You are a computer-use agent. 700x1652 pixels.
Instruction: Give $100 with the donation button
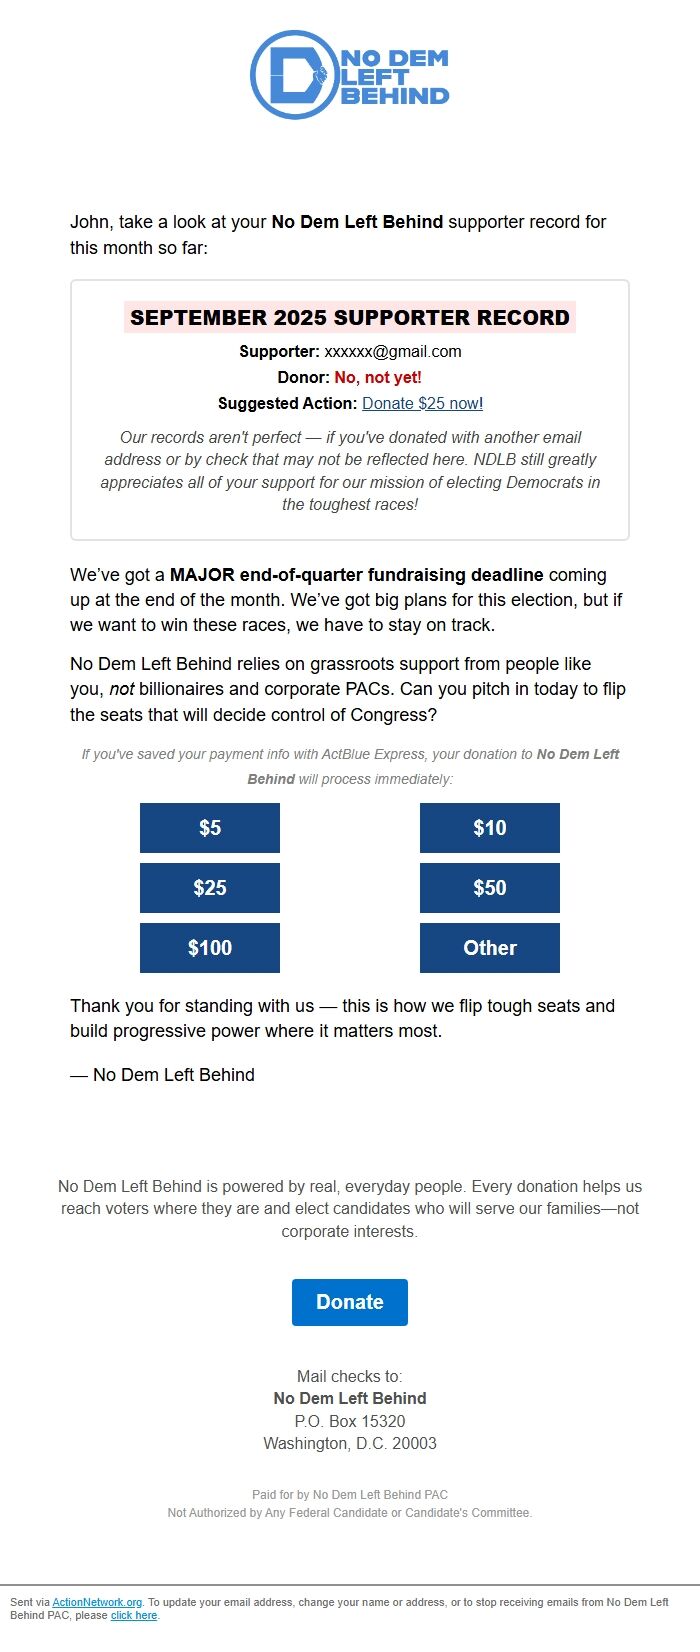[210, 948]
